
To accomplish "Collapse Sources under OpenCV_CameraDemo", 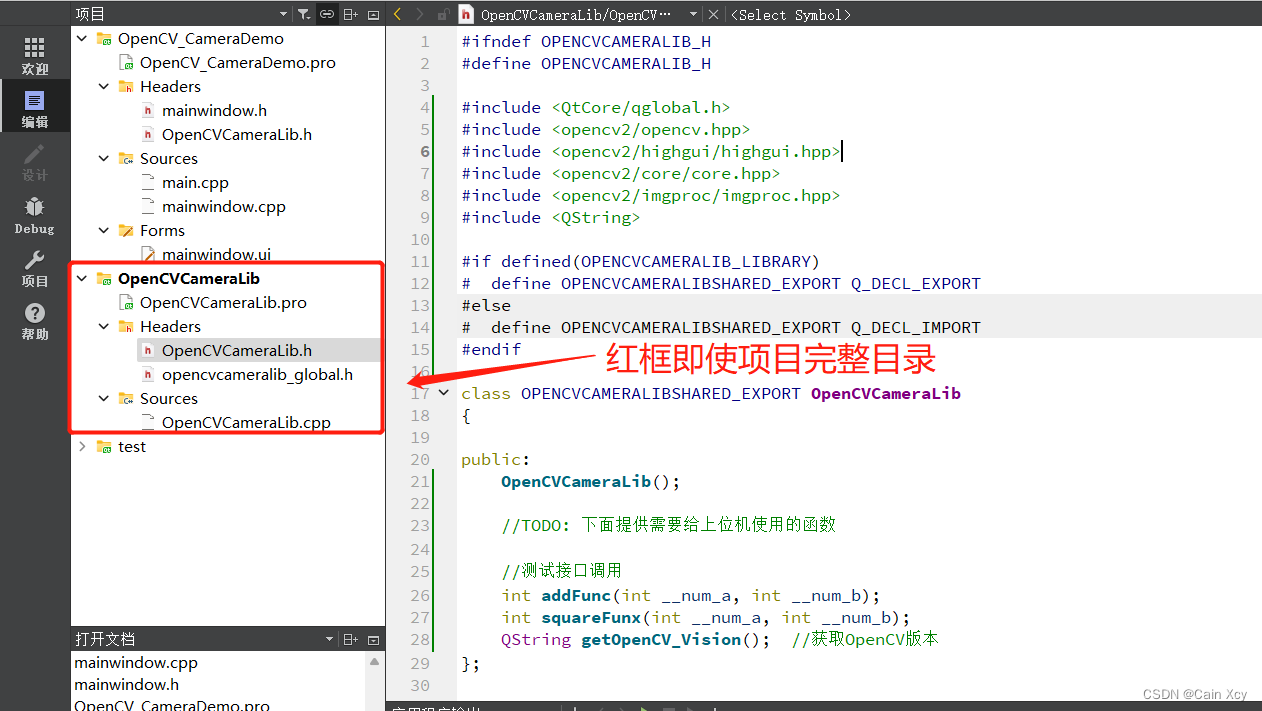I will tap(104, 158).
